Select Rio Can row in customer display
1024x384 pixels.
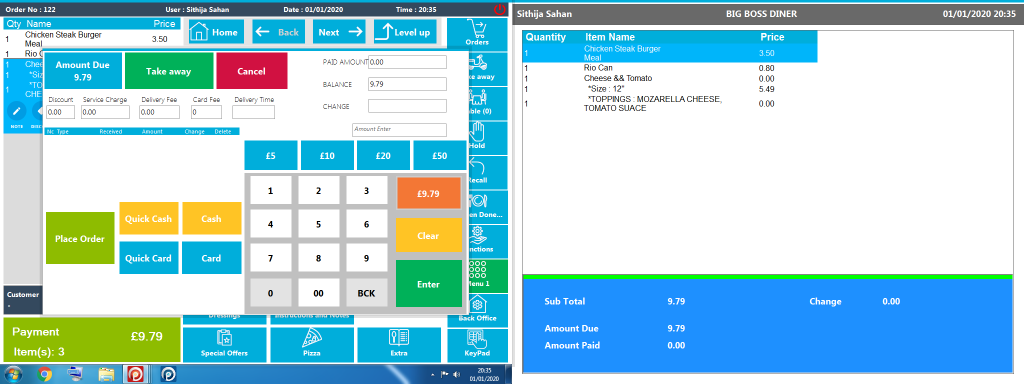click(670, 68)
